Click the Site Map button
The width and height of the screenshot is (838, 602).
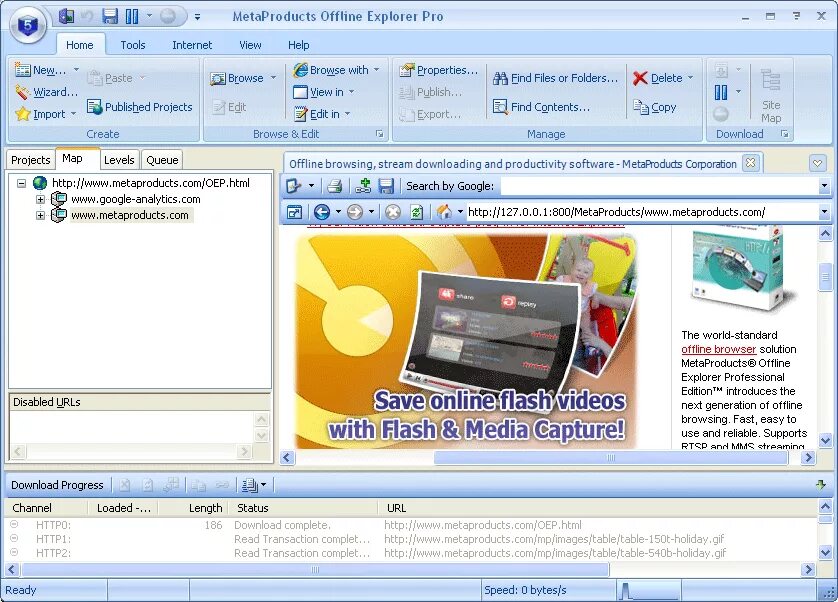coord(771,95)
